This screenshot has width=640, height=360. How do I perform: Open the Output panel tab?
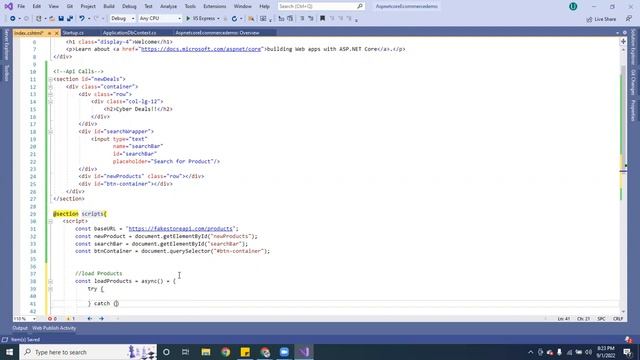pyautogui.click(x=20, y=328)
